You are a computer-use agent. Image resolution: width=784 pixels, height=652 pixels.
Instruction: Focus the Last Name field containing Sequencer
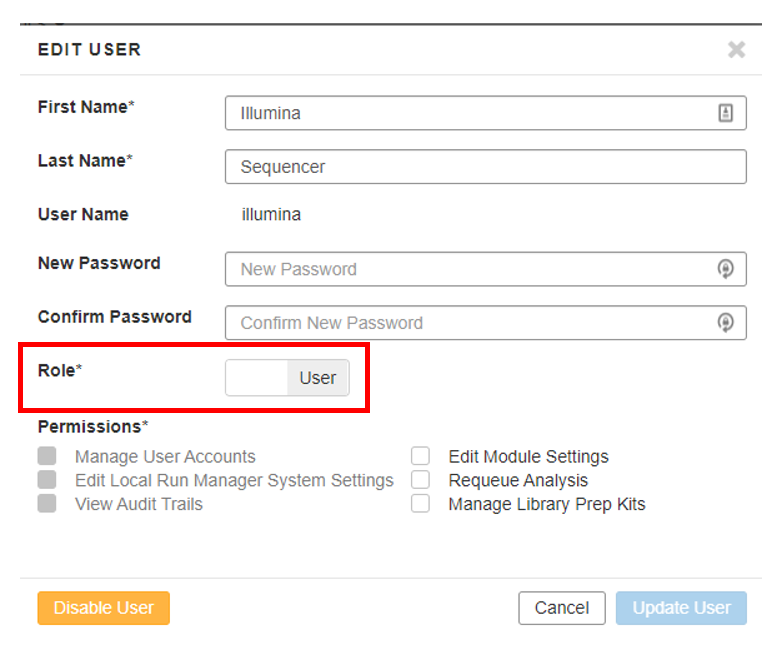pyautogui.click(x=485, y=167)
